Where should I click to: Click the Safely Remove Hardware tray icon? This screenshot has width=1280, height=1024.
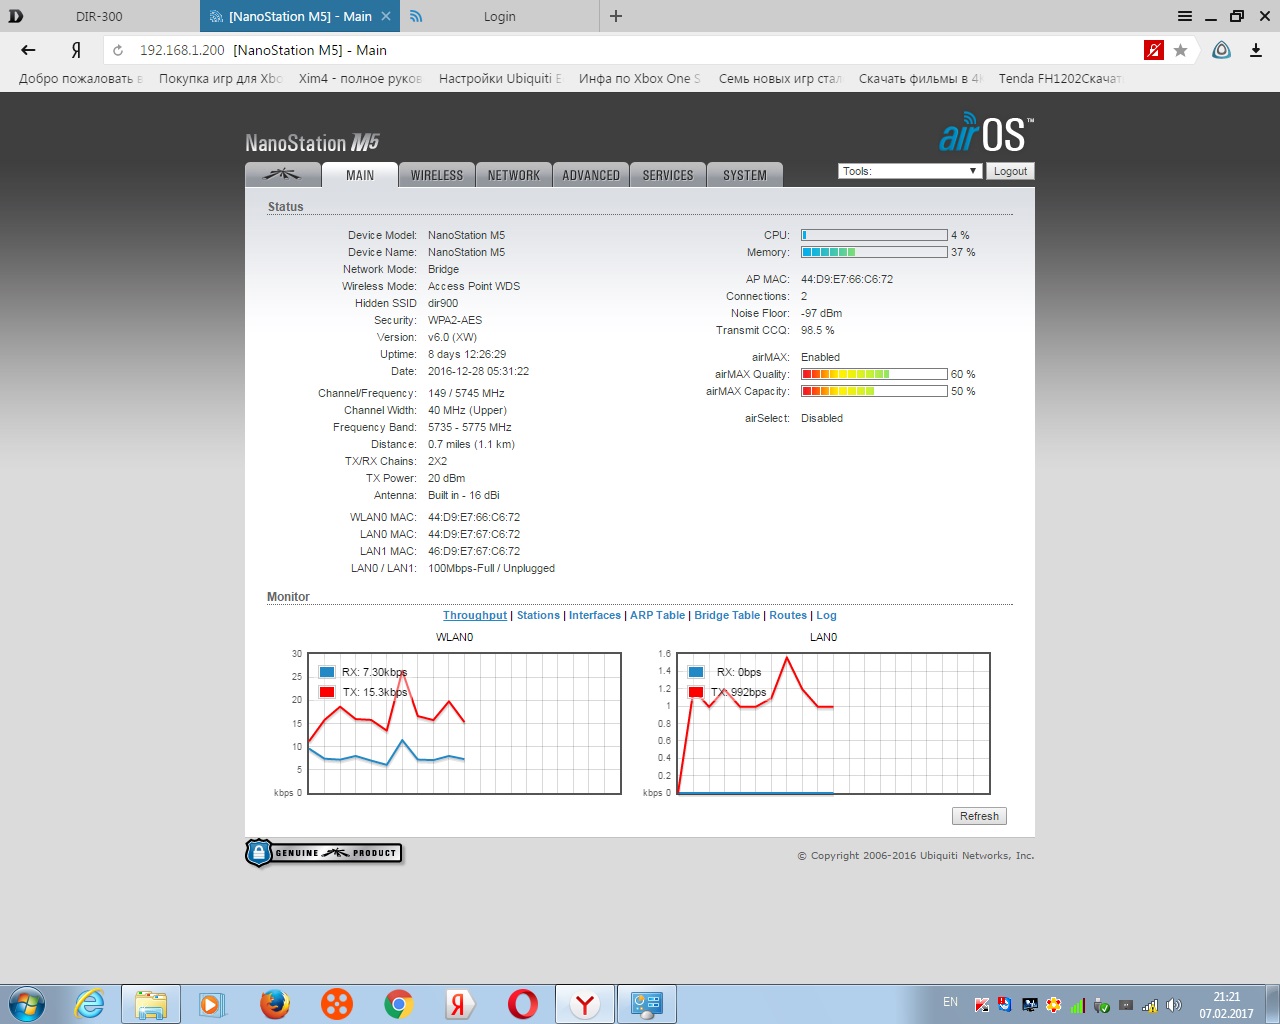(x=1102, y=1005)
